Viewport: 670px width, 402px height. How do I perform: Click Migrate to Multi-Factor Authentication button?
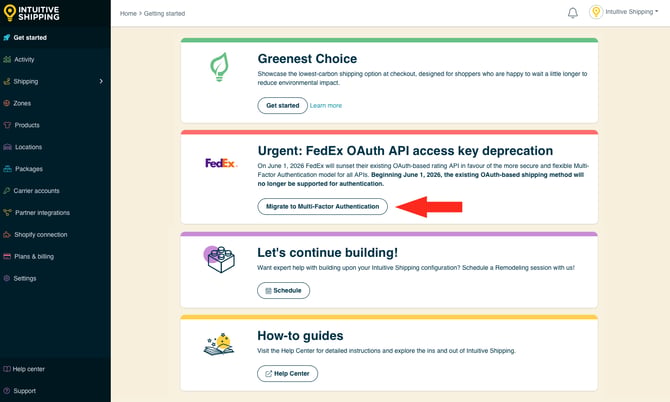click(323, 206)
